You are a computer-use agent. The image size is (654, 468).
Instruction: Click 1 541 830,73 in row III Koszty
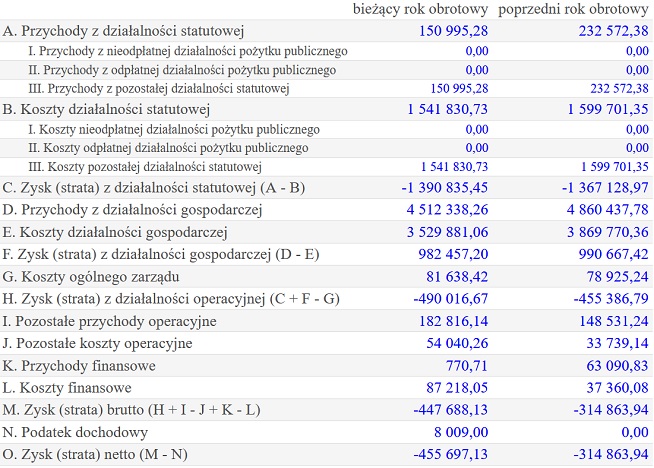click(x=454, y=167)
